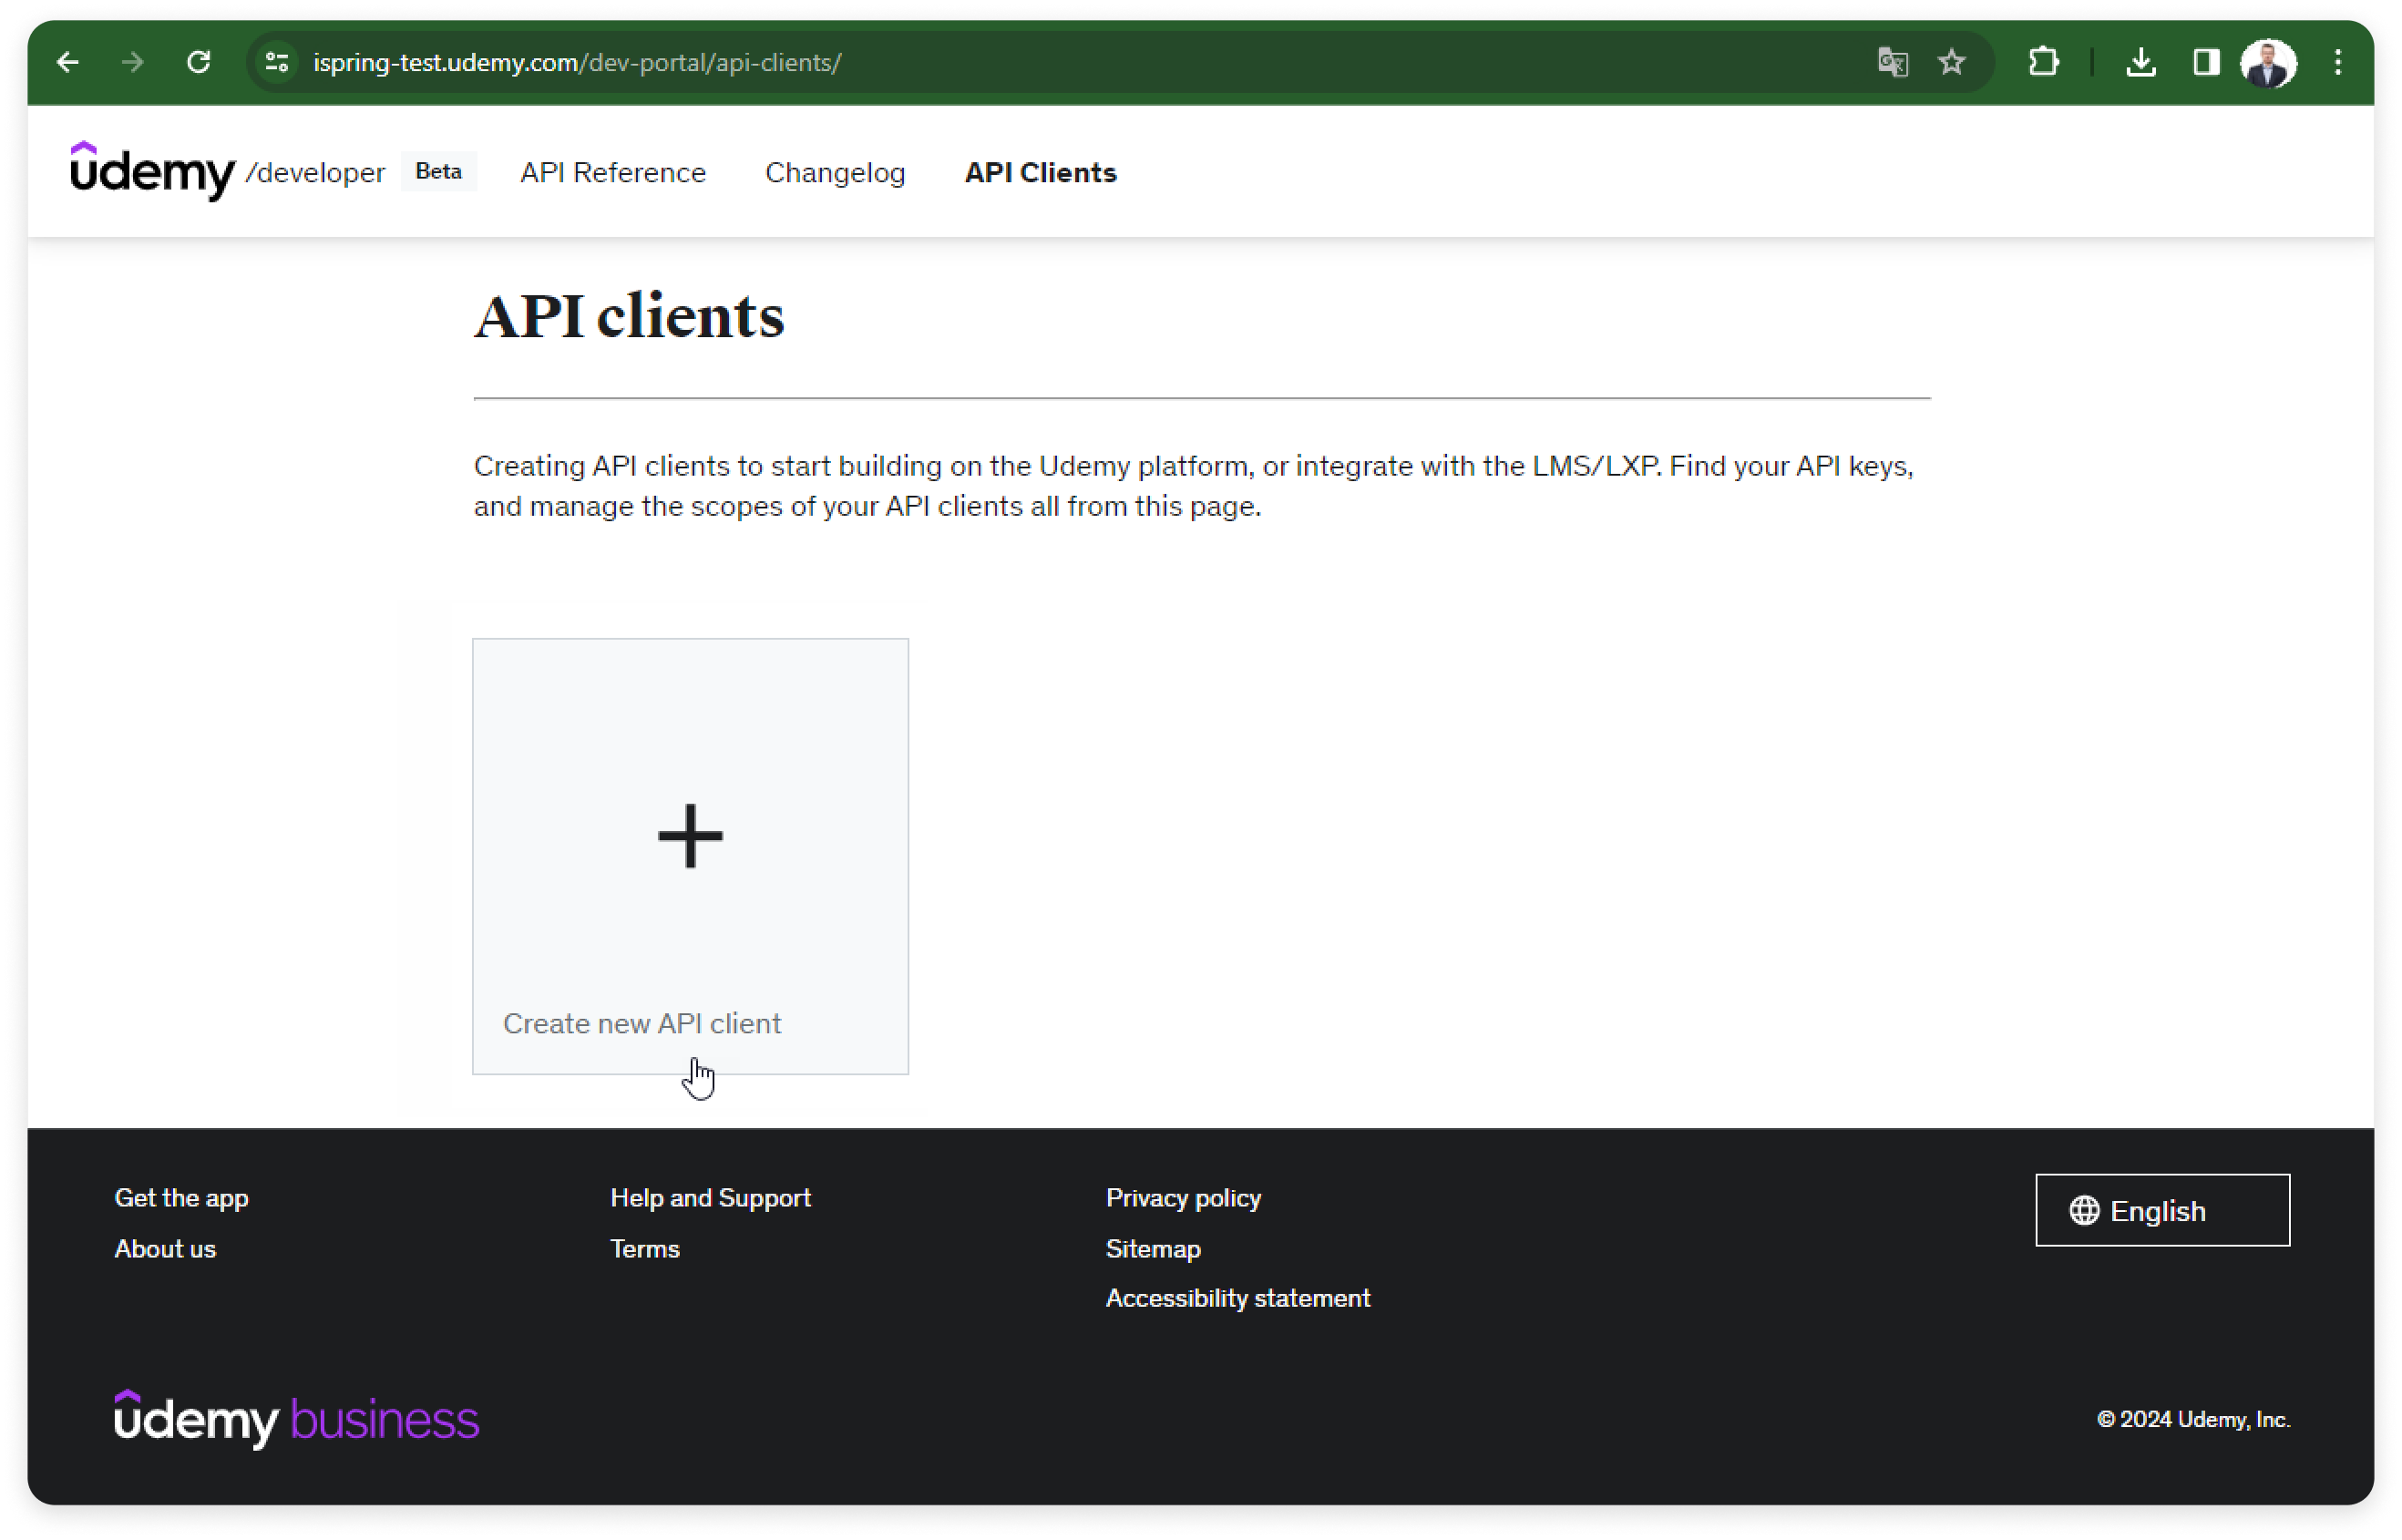Visit the About us link
The height and width of the screenshot is (1540, 2402).
[165, 1248]
